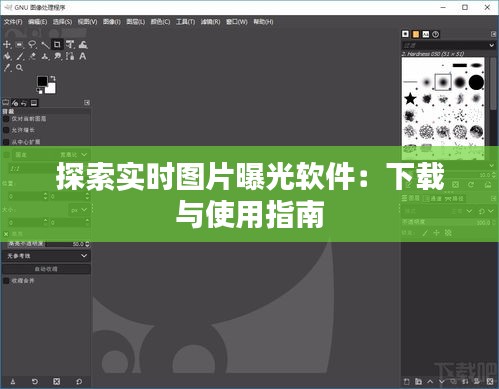Open the 编辑(E) menu
The image size is (499, 389).
pyautogui.click(x=38, y=22)
